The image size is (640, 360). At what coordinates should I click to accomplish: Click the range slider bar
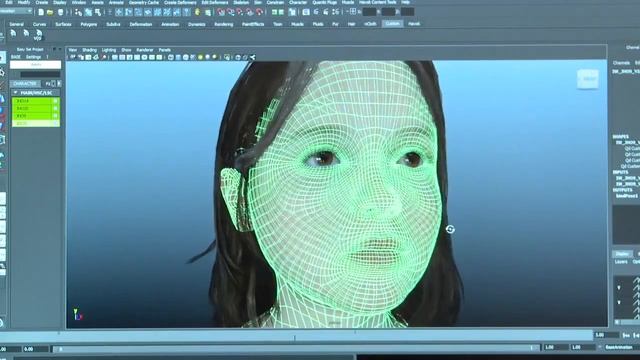point(296,348)
